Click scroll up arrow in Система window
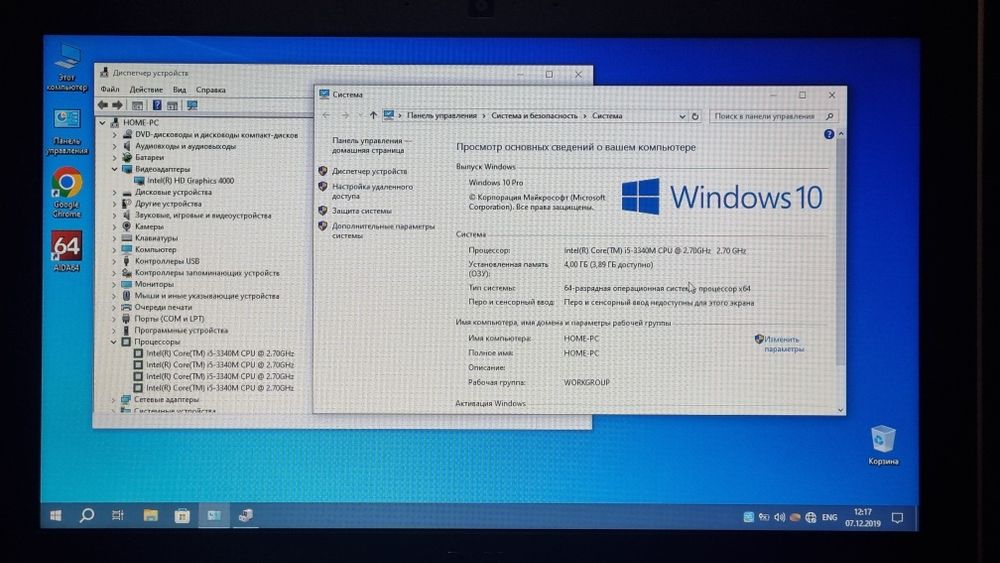Image resolution: width=1000 pixels, height=563 pixels. 841,134
